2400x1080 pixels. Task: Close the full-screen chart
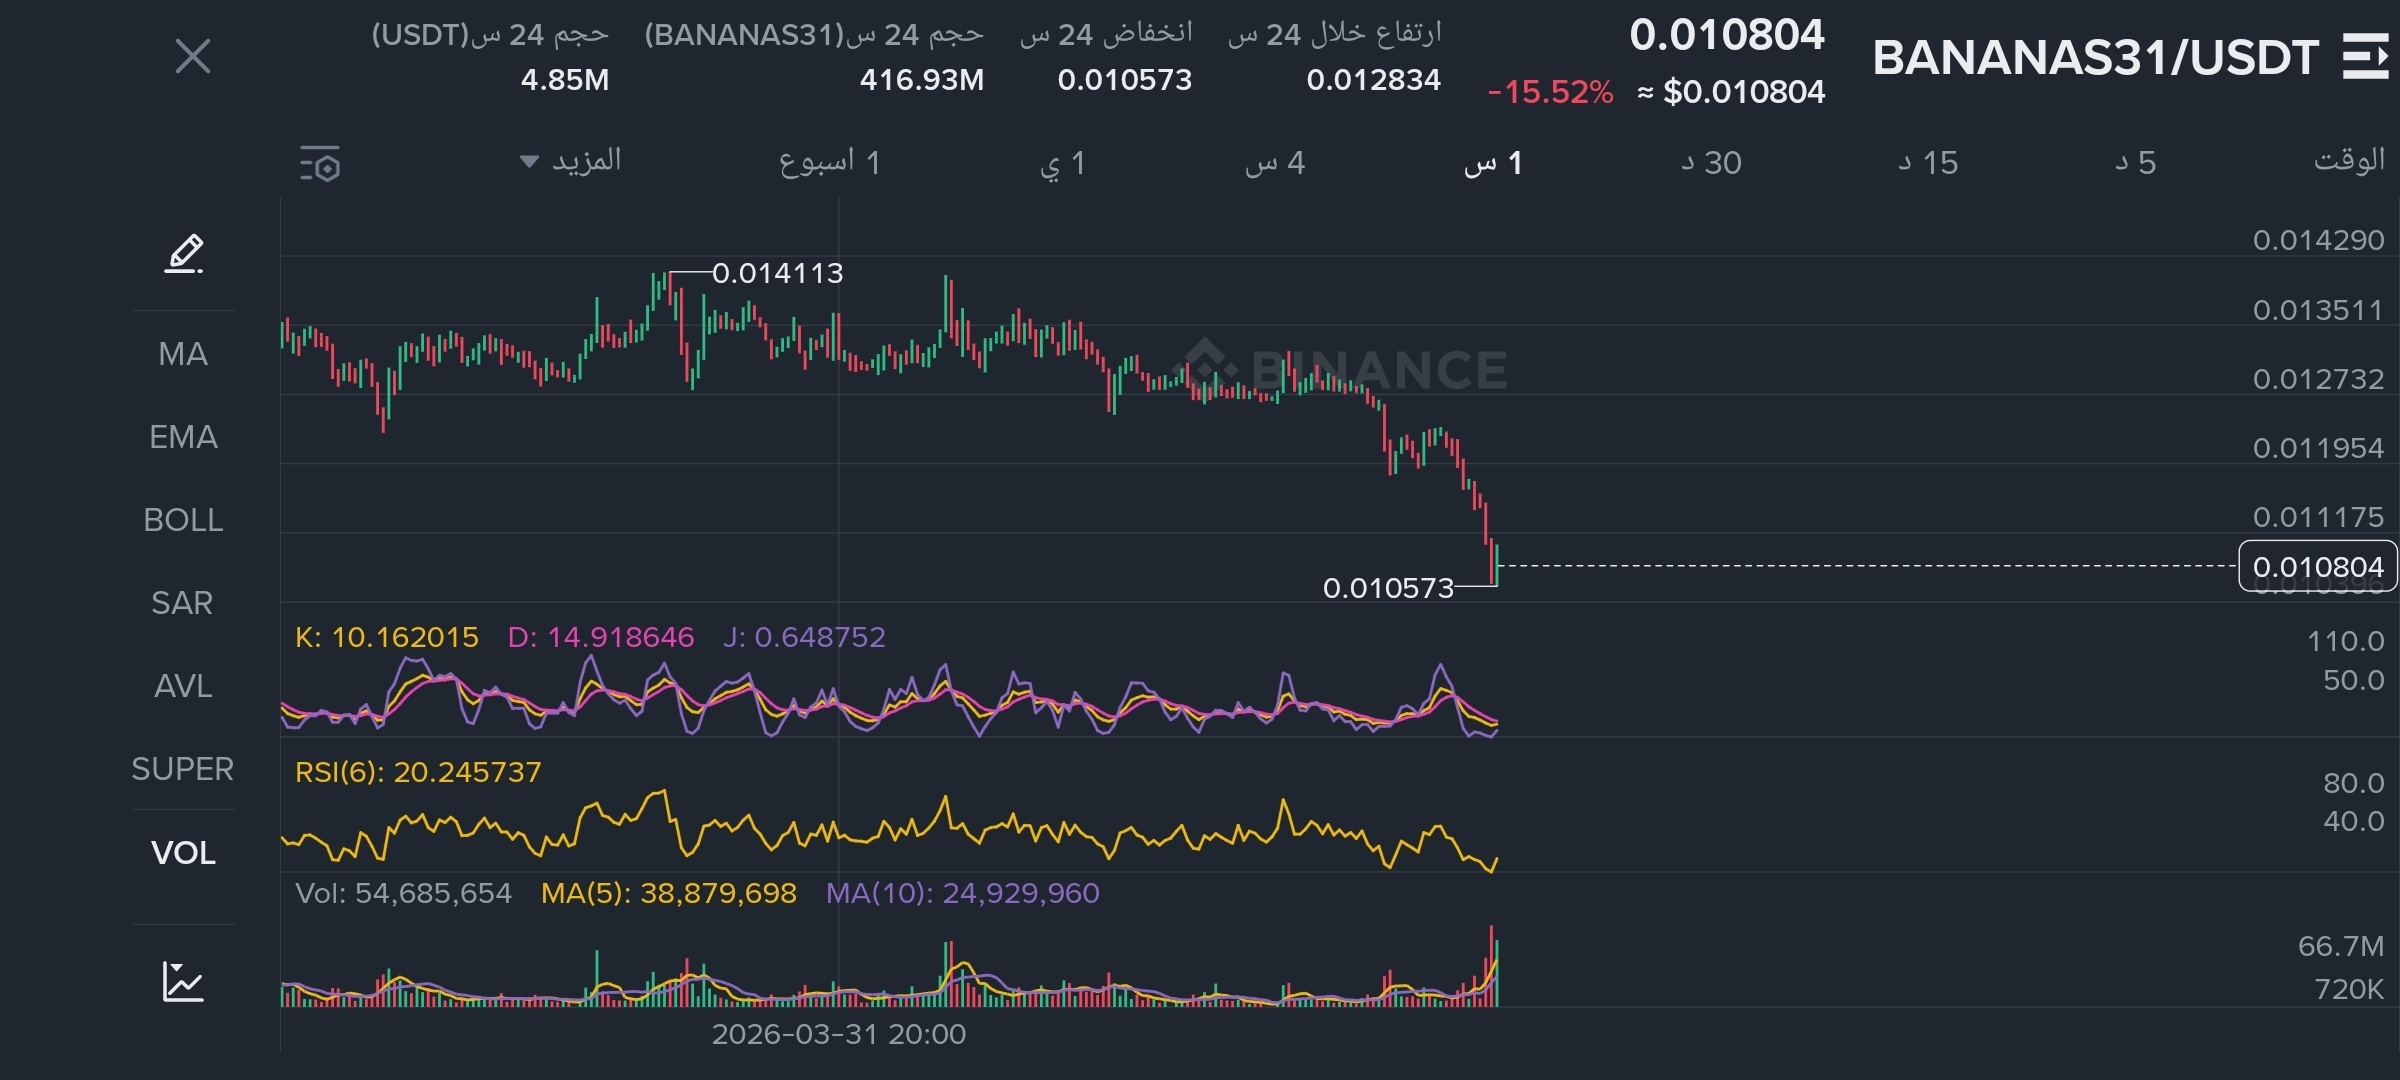click(x=193, y=56)
